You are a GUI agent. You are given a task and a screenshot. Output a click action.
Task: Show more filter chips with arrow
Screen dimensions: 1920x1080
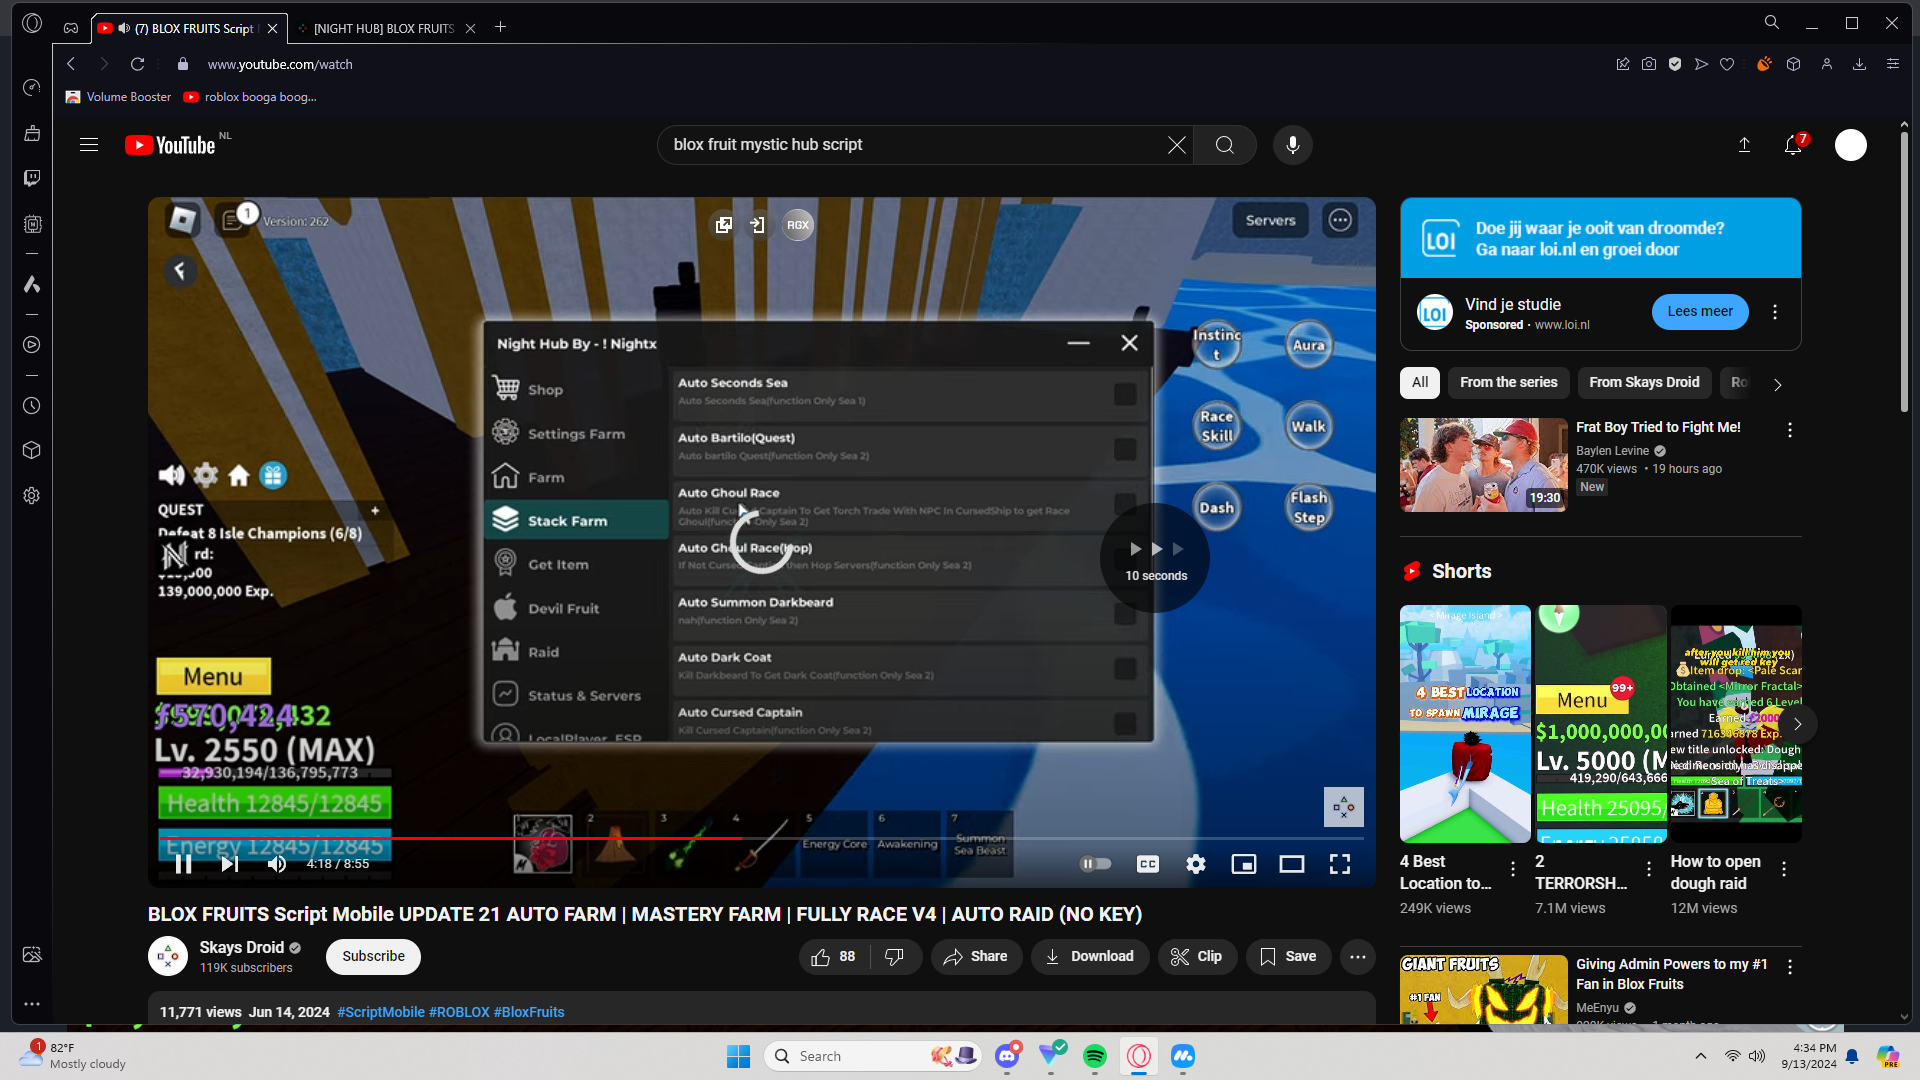click(1777, 384)
